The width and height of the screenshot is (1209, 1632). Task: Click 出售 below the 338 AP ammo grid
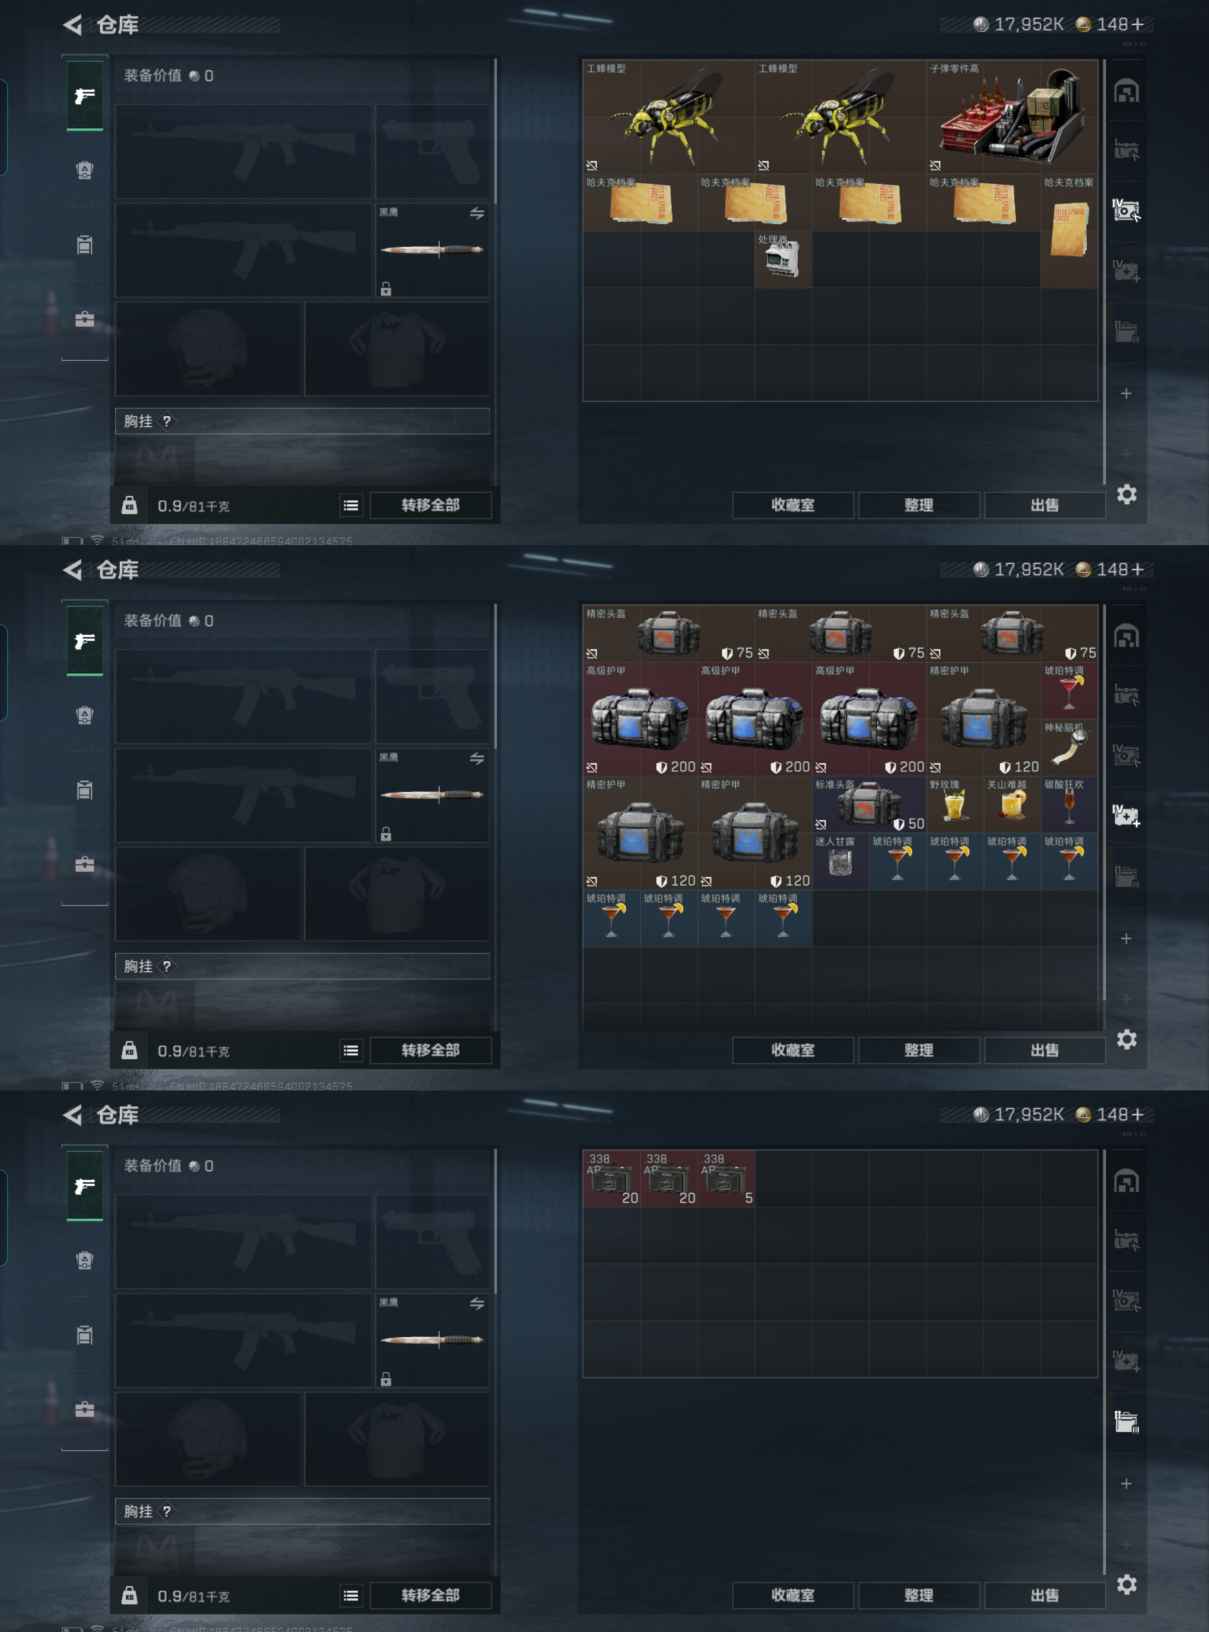click(1044, 1595)
